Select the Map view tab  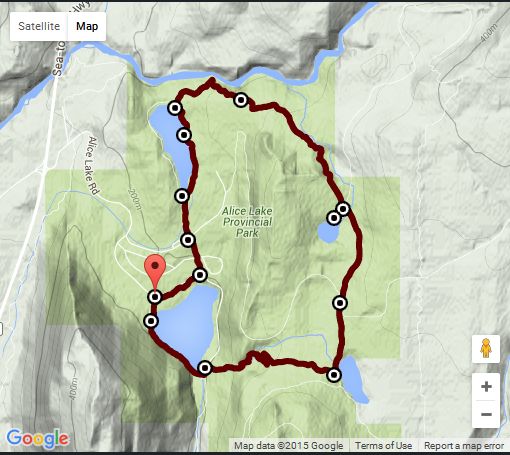[x=87, y=26]
